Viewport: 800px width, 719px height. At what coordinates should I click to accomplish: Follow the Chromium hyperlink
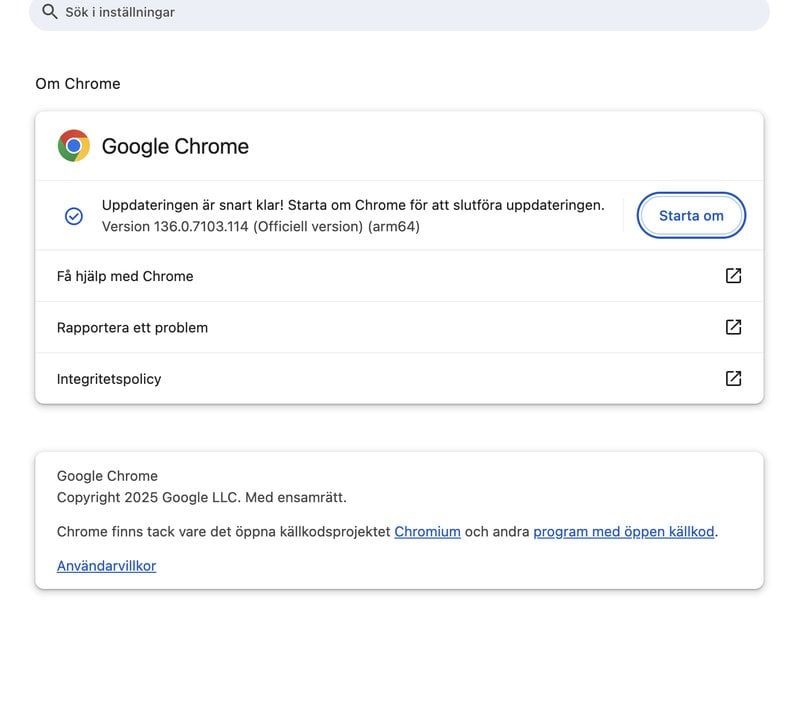(428, 532)
